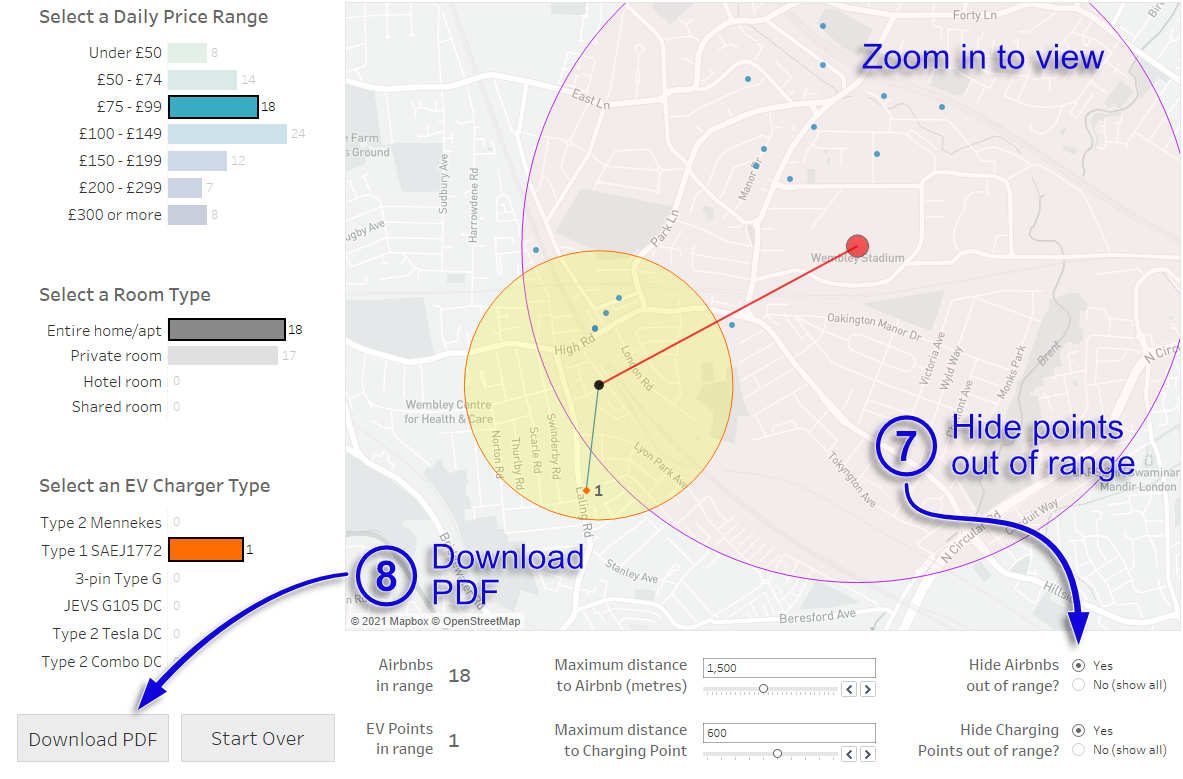1183x779 pixels.
Task: Click the decrease arrow for Charging Point distance
Action: [850, 754]
